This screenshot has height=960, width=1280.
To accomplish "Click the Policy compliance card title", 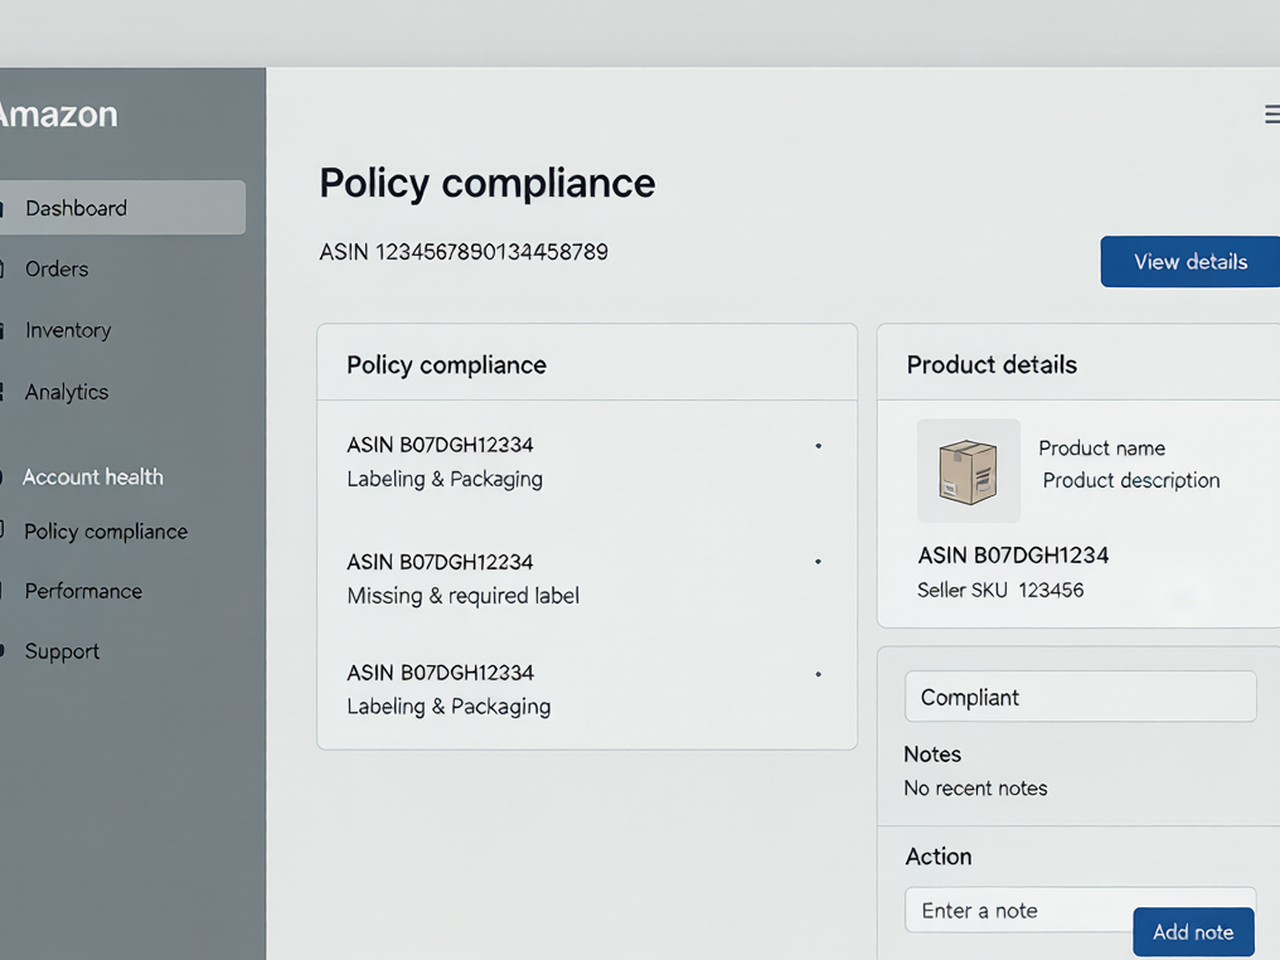I will coord(446,365).
